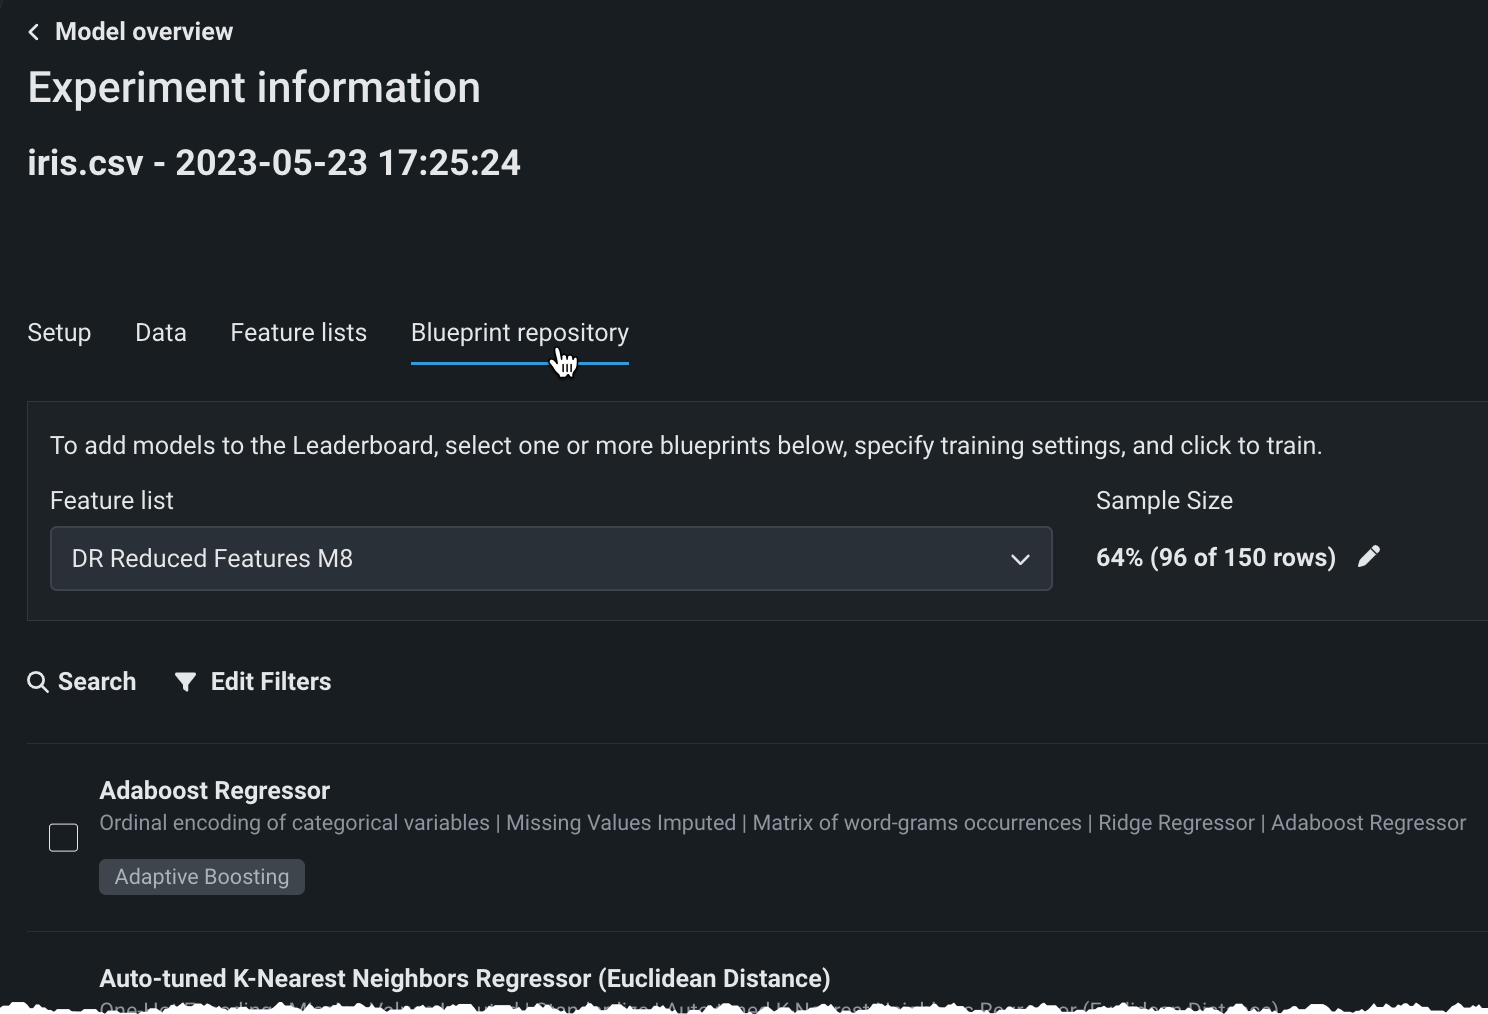Edit sample size with the pencil icon
Viewport: 1488px width, 1014px height.
[1369, 557]
